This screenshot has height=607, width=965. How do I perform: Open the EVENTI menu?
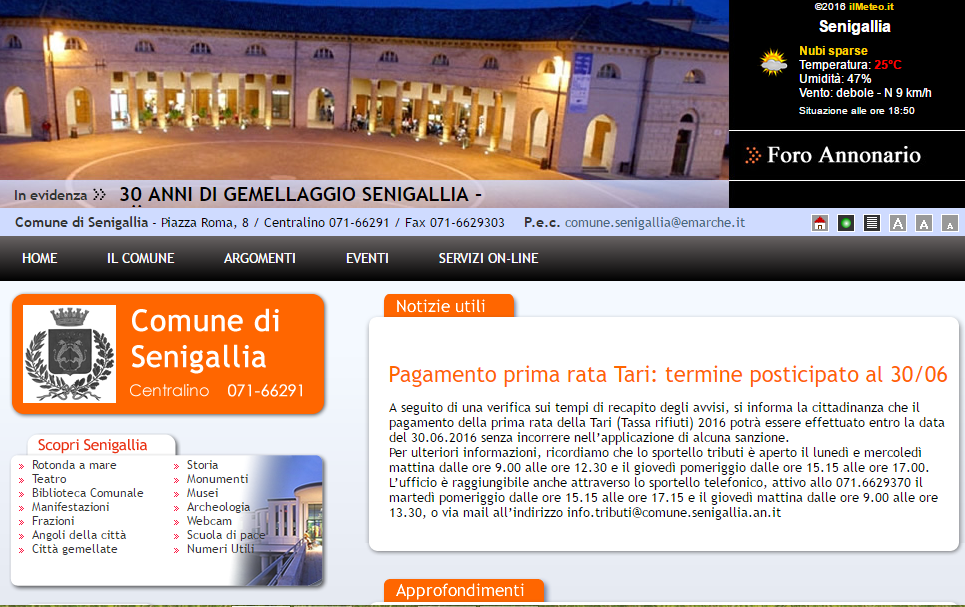pos(367,259)
